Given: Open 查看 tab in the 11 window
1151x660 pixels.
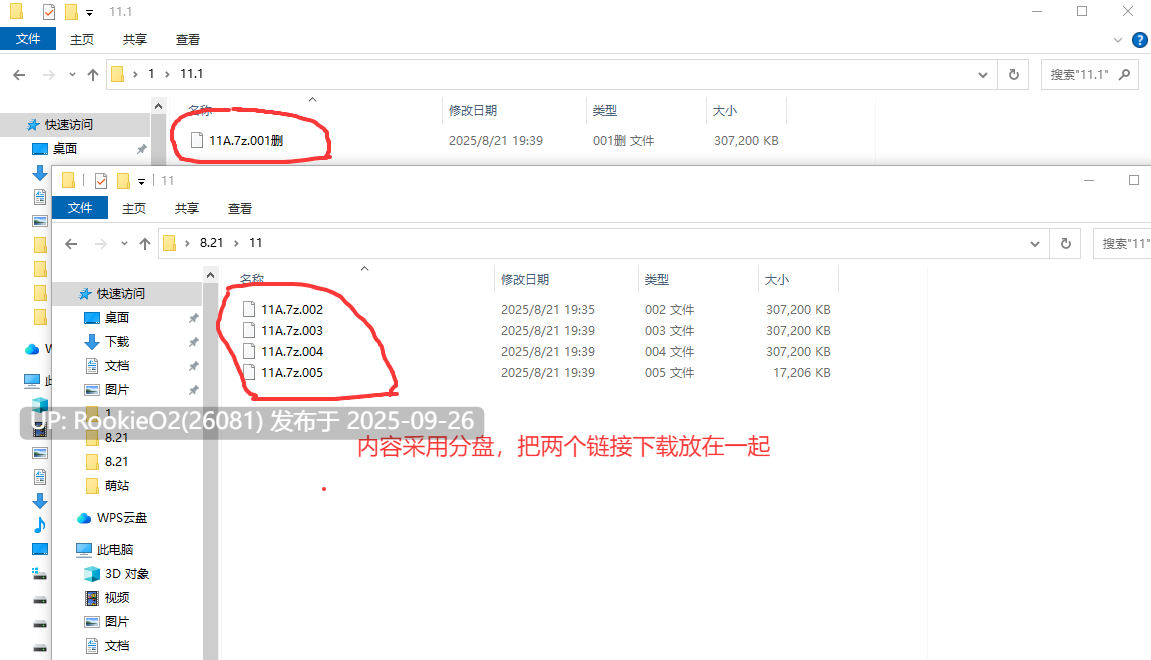Looking at the screenshot, I should (x=239, y=208).
